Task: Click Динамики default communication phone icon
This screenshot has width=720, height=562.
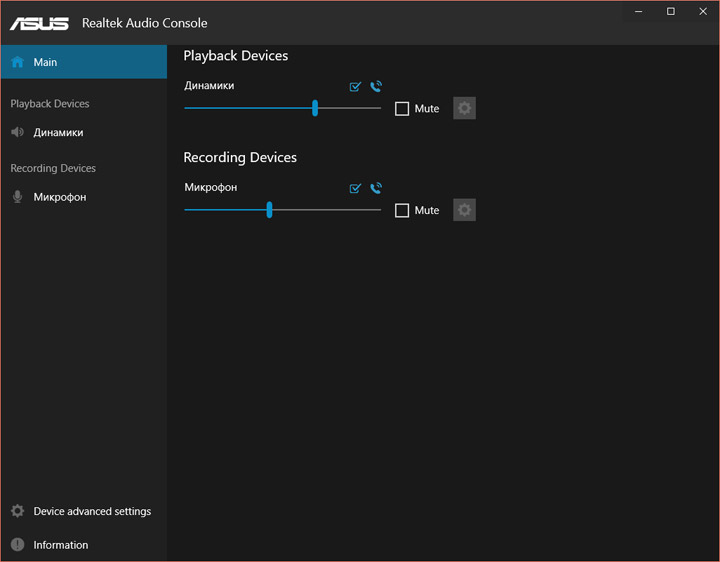Action: tap(376, 87)
